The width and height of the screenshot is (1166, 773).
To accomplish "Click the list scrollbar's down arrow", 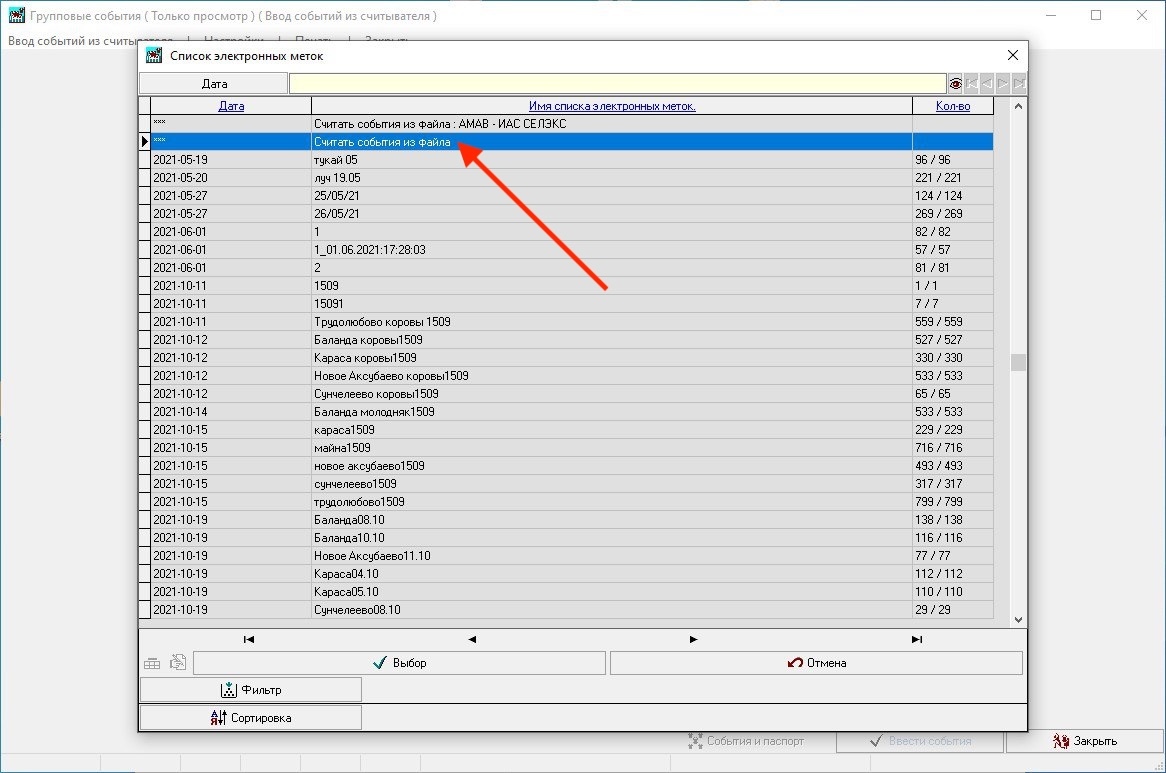I will click(1018, 620).
